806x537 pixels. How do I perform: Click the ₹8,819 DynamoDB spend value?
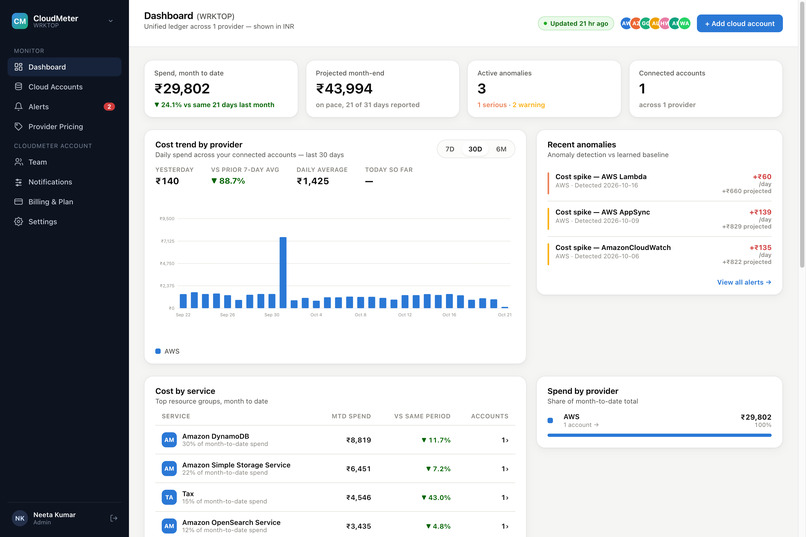pyautogui.click(x=358, y=440)
